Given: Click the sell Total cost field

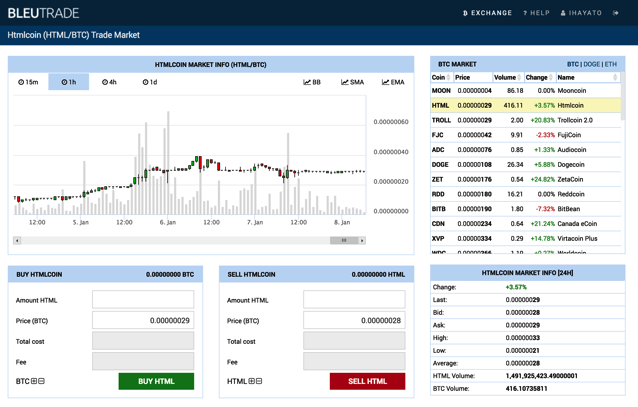Looking at the screenshot, I should pyautogui.click(x=354, y=341).
